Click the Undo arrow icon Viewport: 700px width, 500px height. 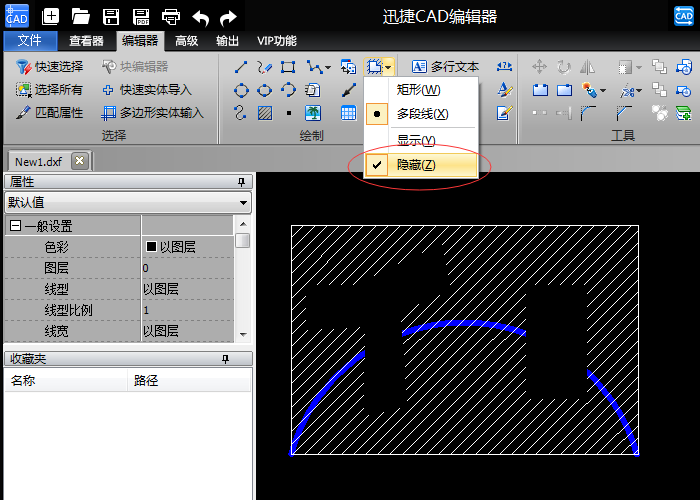pyautogui.click(x=201, y=16)
